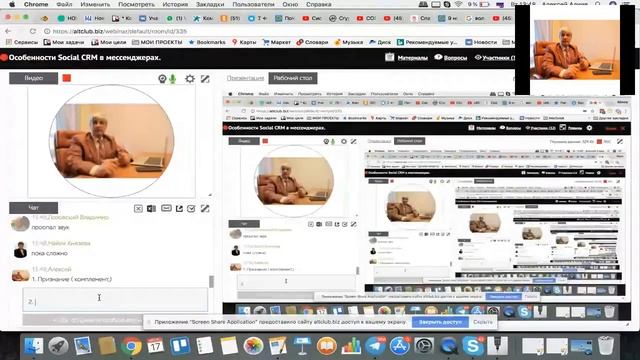Viewport: 640px width, 360px height.
Task: Open Numbers bar-chart icon in the Dock
Action: click(x=351, y=346)
